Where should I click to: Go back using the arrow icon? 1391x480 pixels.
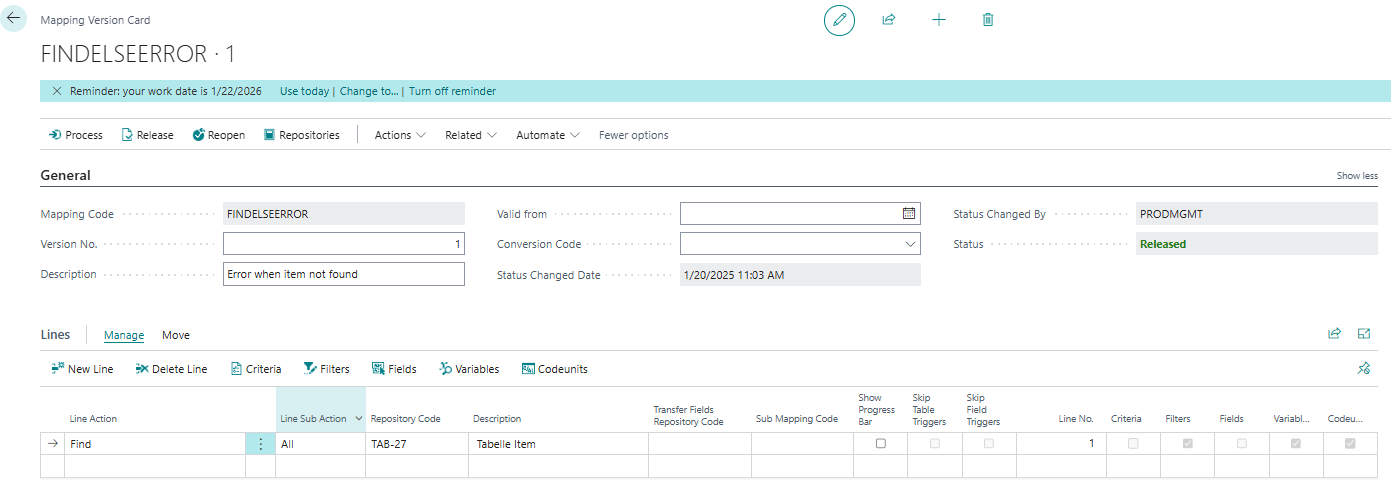tap(14, 18)
